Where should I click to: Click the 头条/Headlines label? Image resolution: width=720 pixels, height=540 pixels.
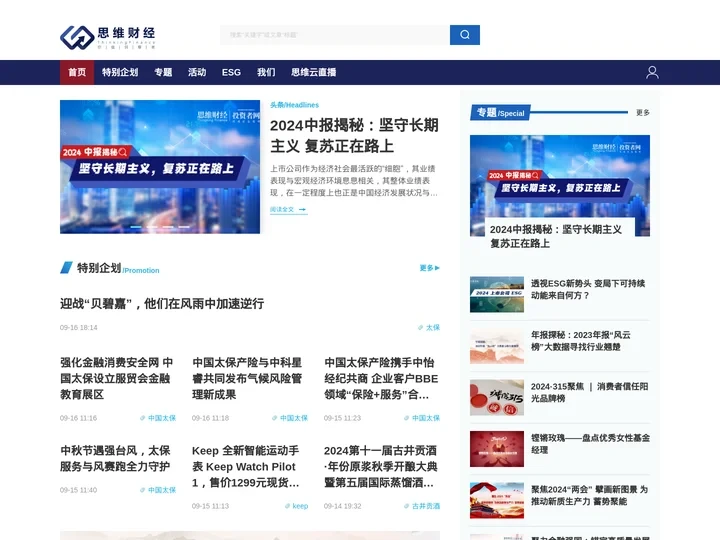point(294,105)
